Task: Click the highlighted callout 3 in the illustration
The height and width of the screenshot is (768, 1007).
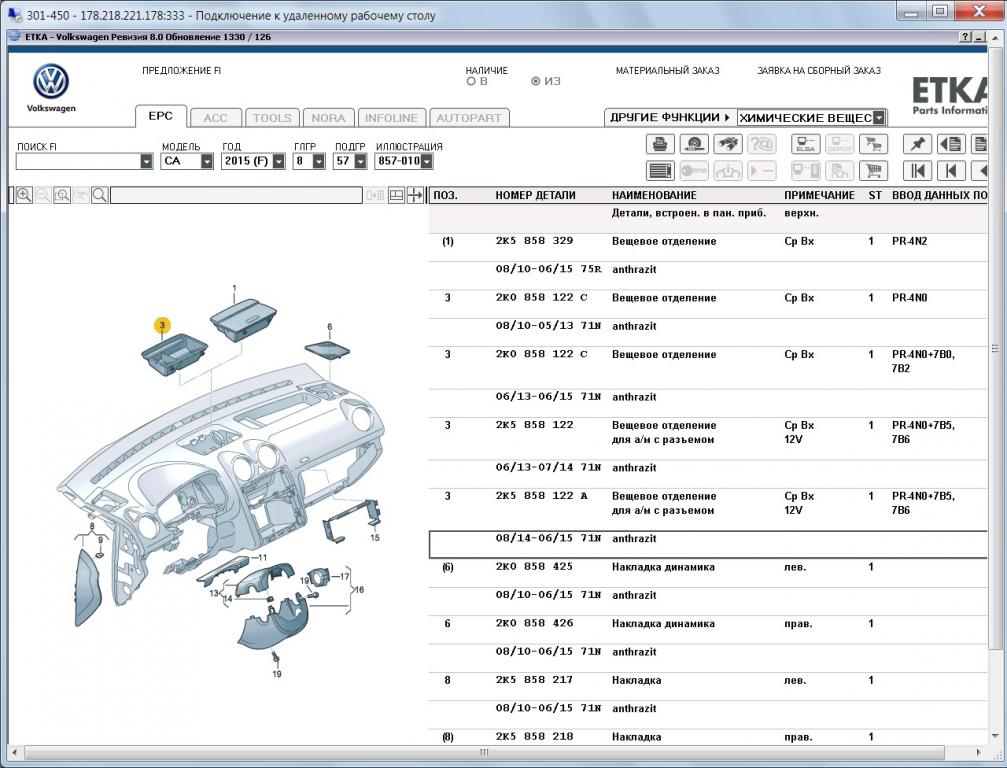Action: [162, 325]
